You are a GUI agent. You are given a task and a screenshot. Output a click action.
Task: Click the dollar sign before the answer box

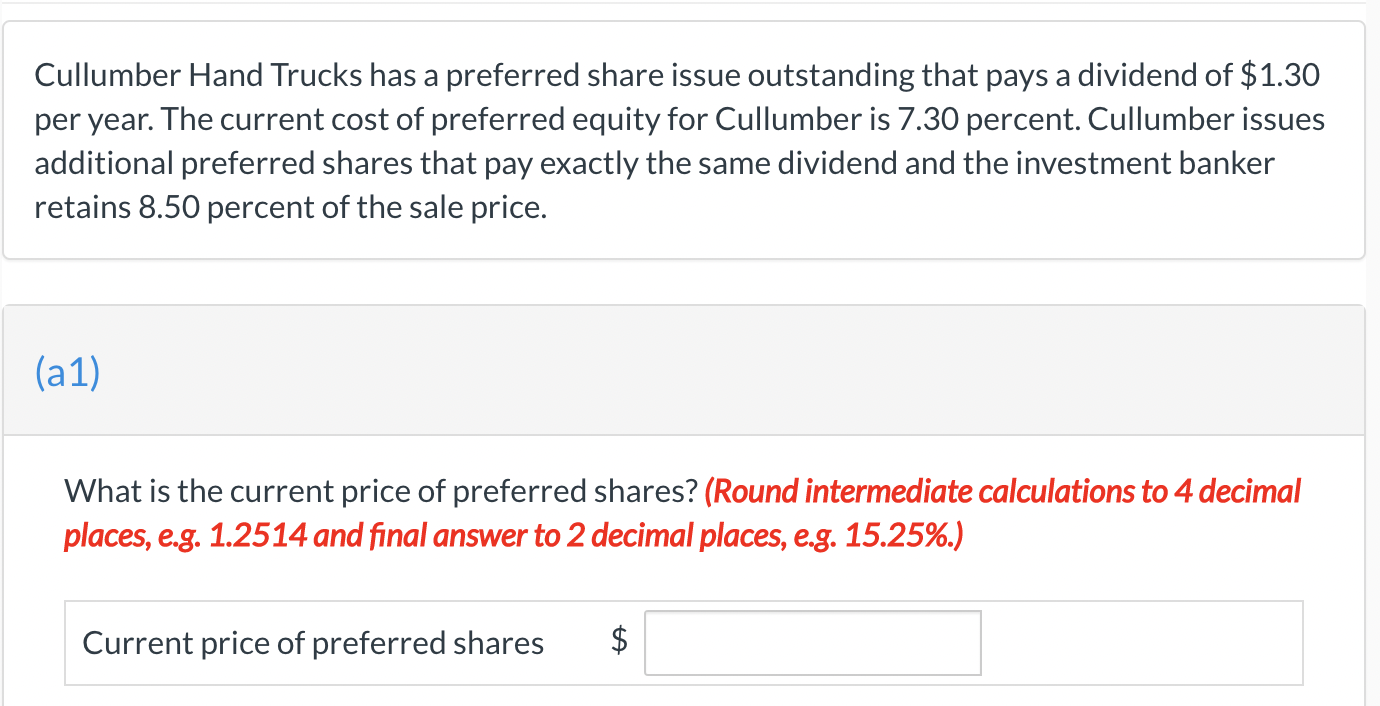click(x=620, y=643)
